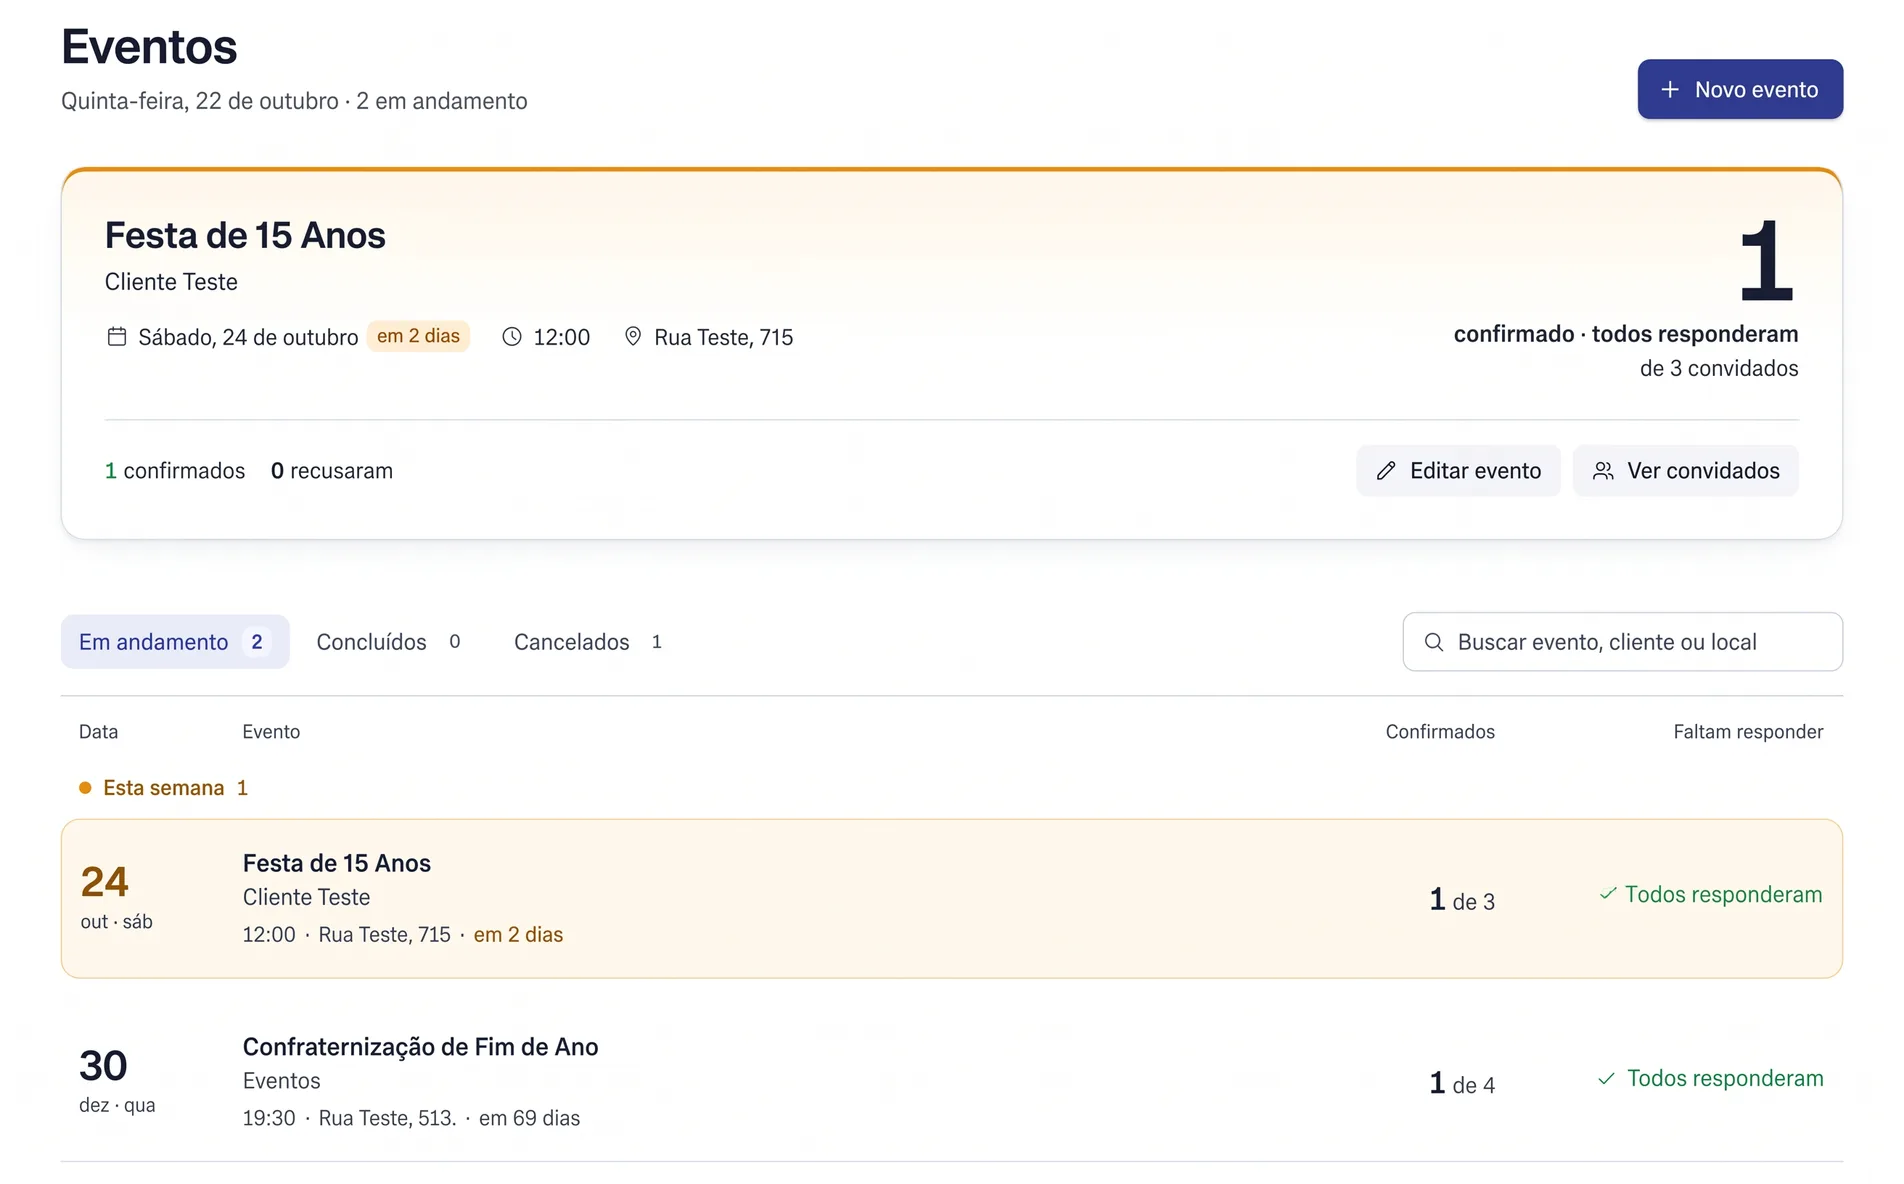Viewport: 1904px width, 1184px height.
Task: Click 'Eventos' client name under Confraternização
Action: (x=282, y=1081)
